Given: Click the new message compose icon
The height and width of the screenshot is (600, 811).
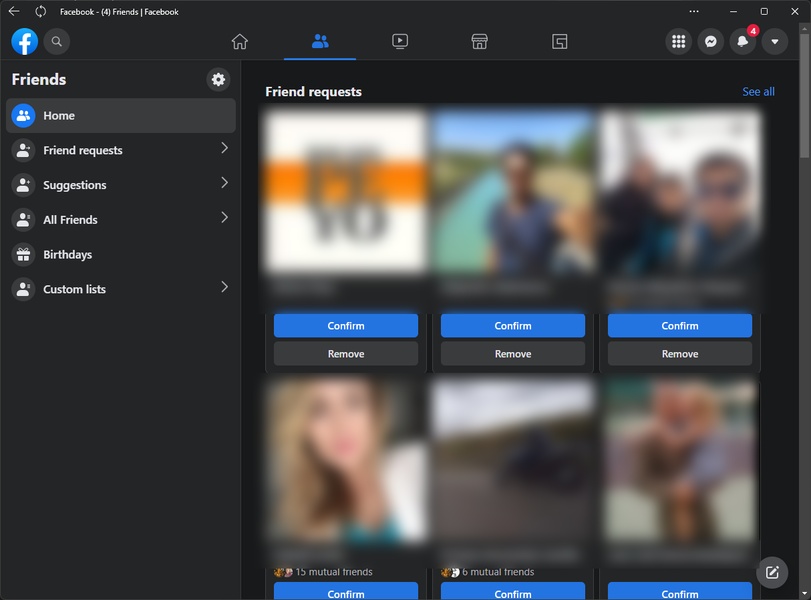Looking at the screenshot, I should (772, 572).
